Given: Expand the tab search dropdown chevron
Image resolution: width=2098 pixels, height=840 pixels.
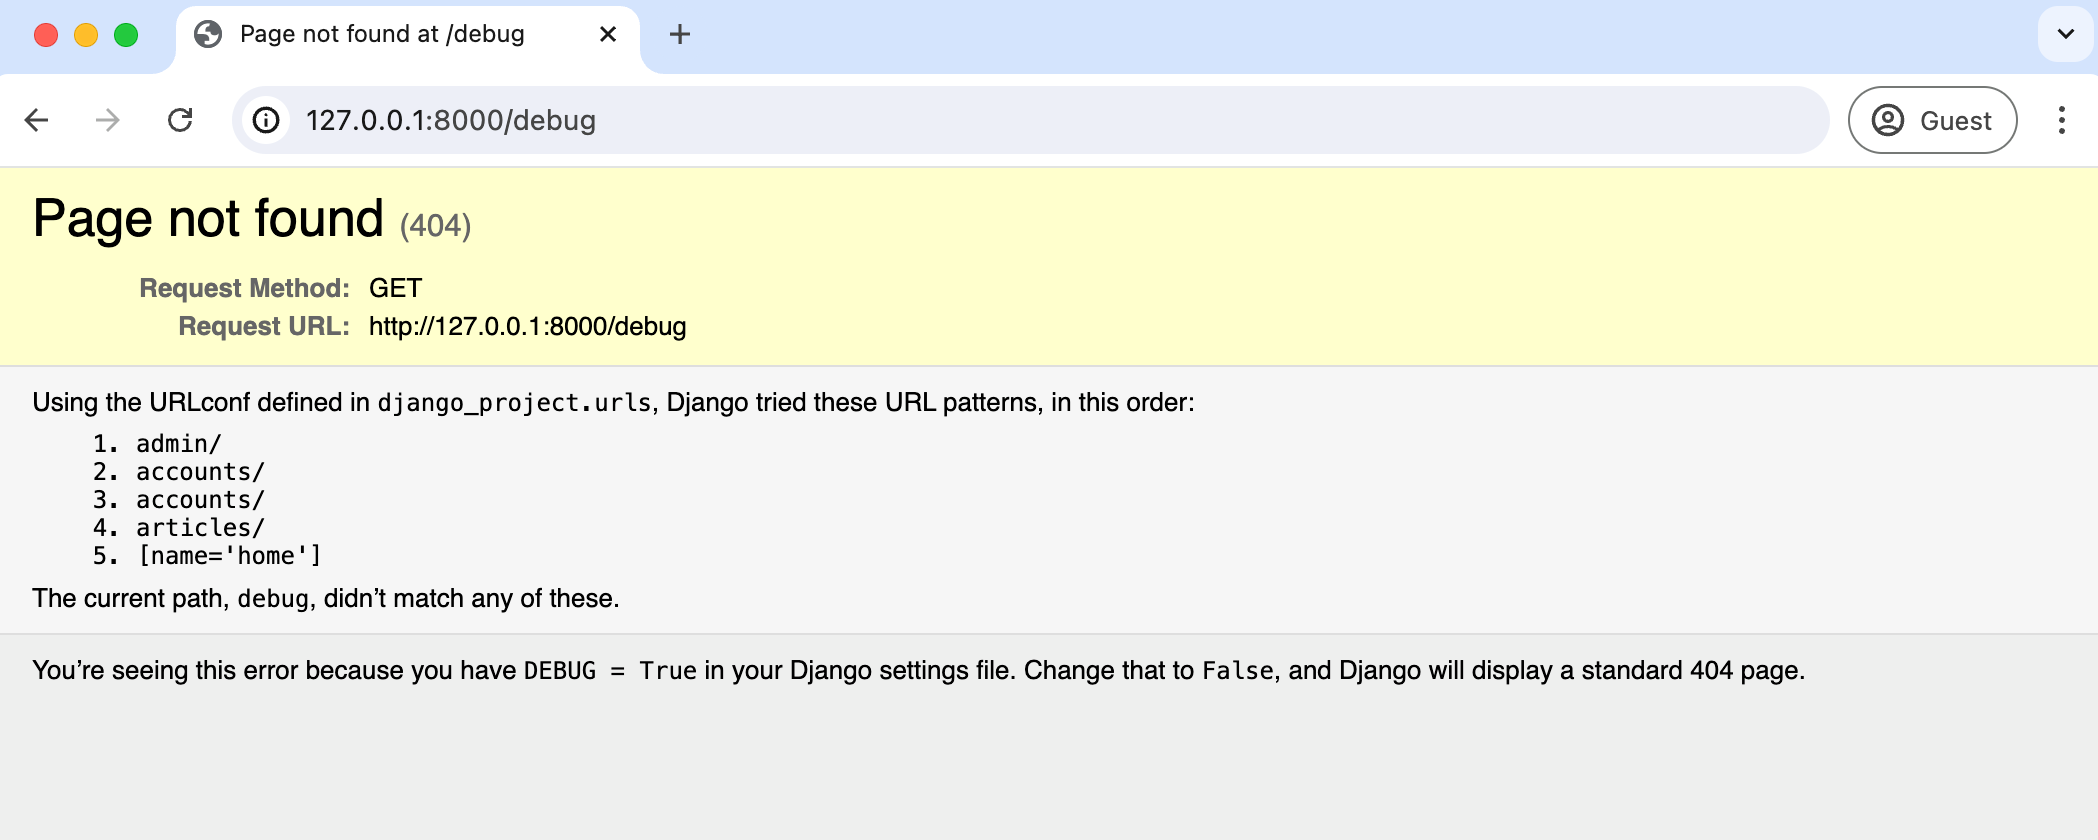Looking at the screenshot, I should [x=2065, y=34].
